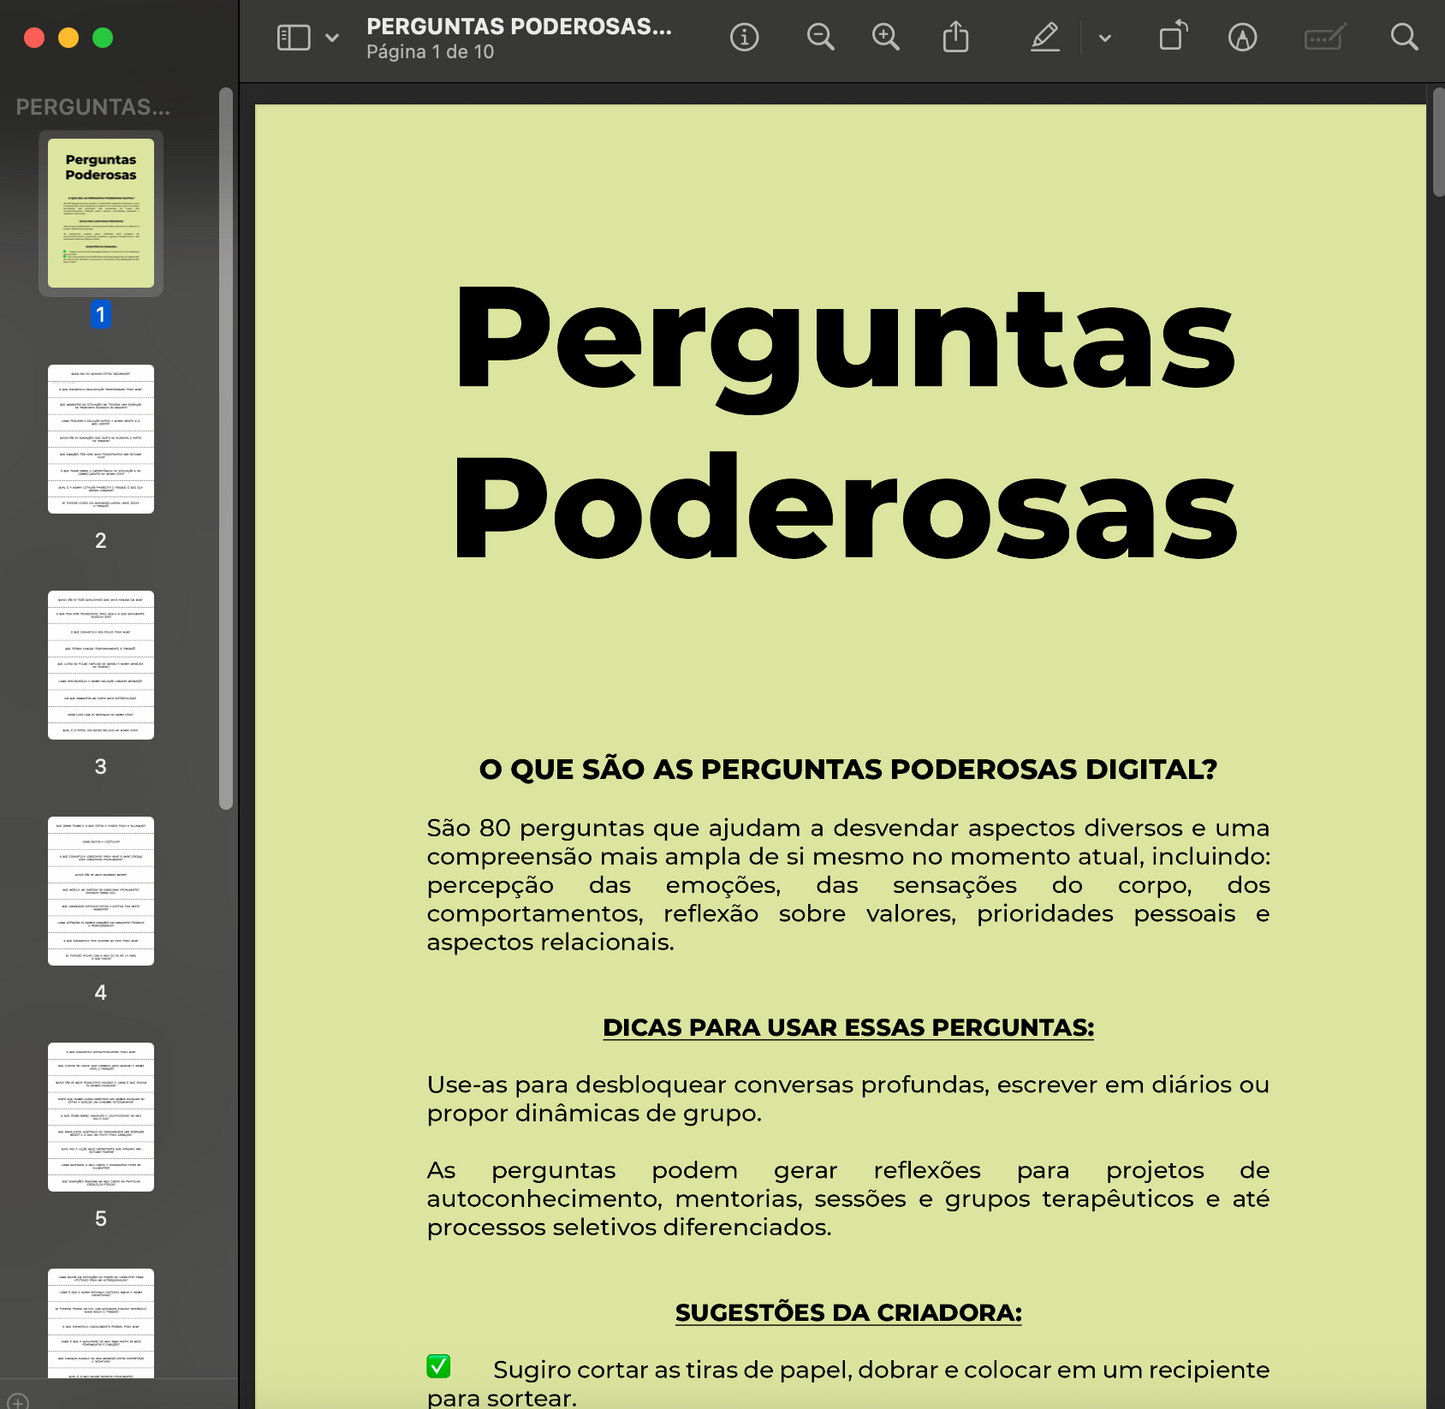Select the page 4 thumbnail
This screenshot has width=1445, height=1409.
coord(100,892)
